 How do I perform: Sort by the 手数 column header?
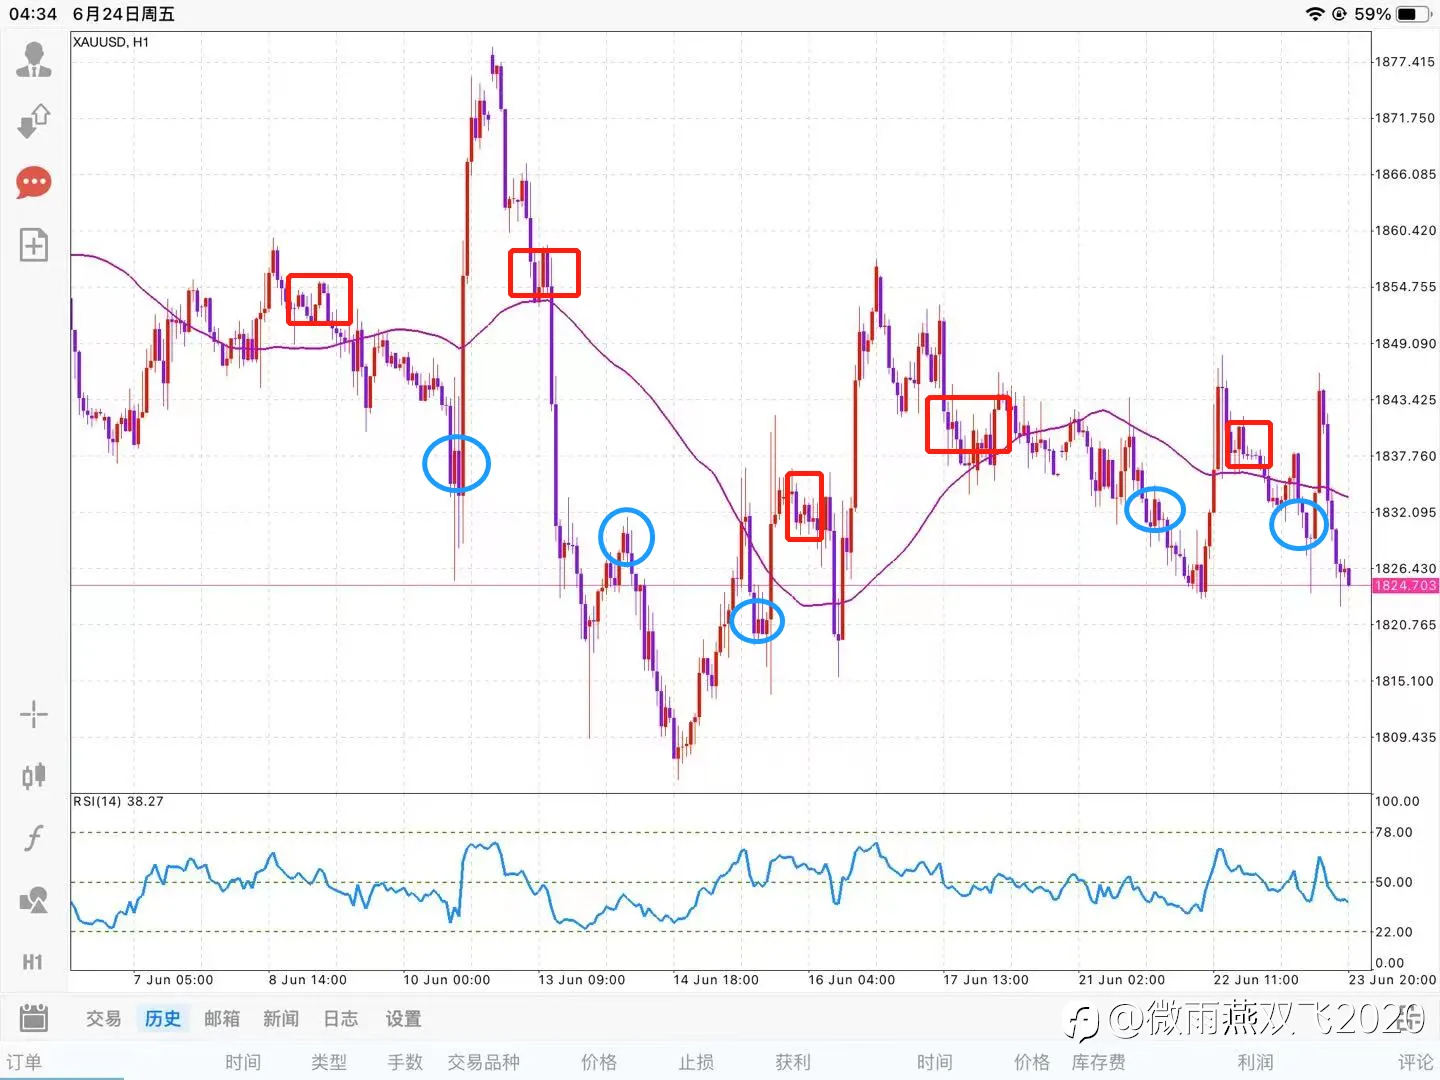(406, 1062)
